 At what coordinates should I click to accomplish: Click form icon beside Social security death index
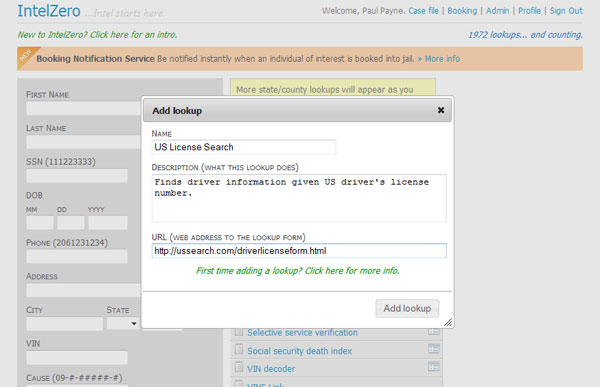[434, 349]
